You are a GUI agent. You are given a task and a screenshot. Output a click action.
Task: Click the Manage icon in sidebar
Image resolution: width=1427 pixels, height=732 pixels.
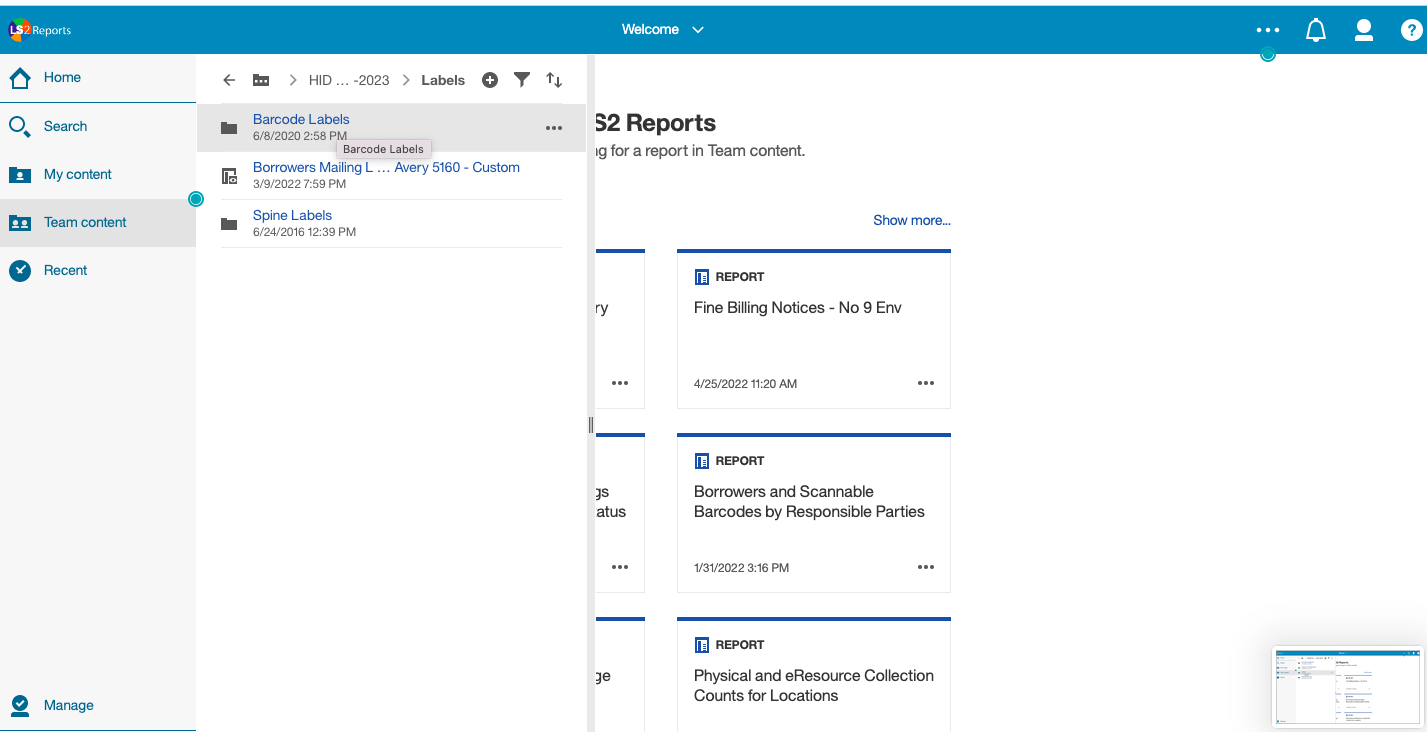20,705
